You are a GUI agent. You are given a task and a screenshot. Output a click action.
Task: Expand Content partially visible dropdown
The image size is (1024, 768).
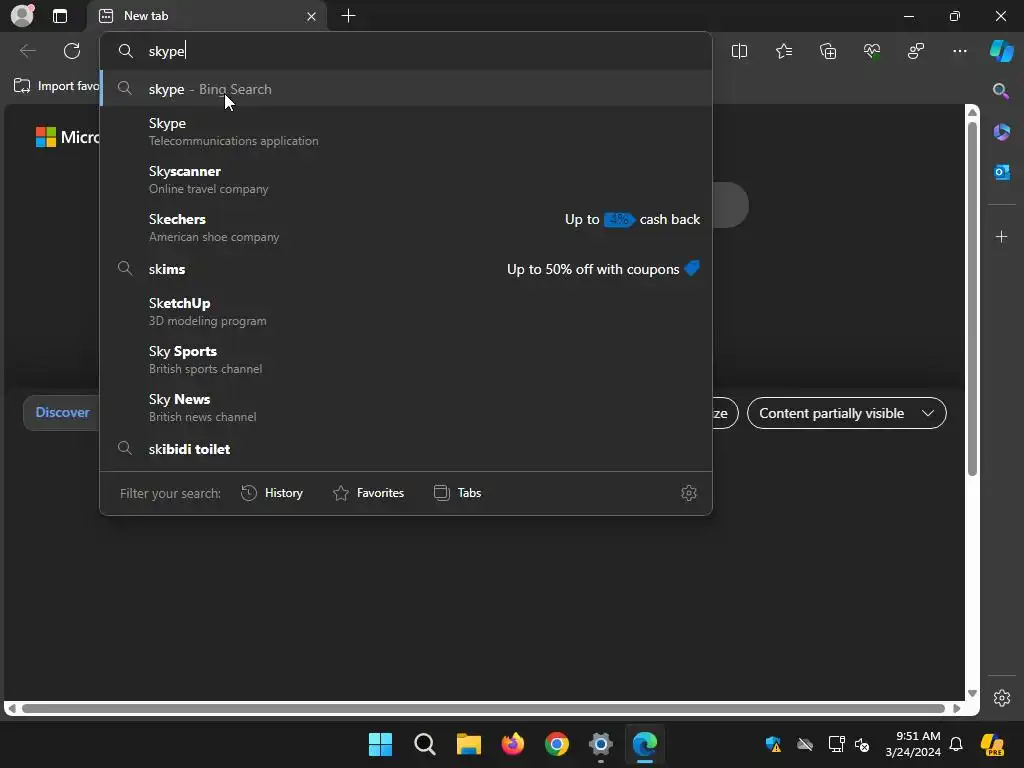pos(846,413)
